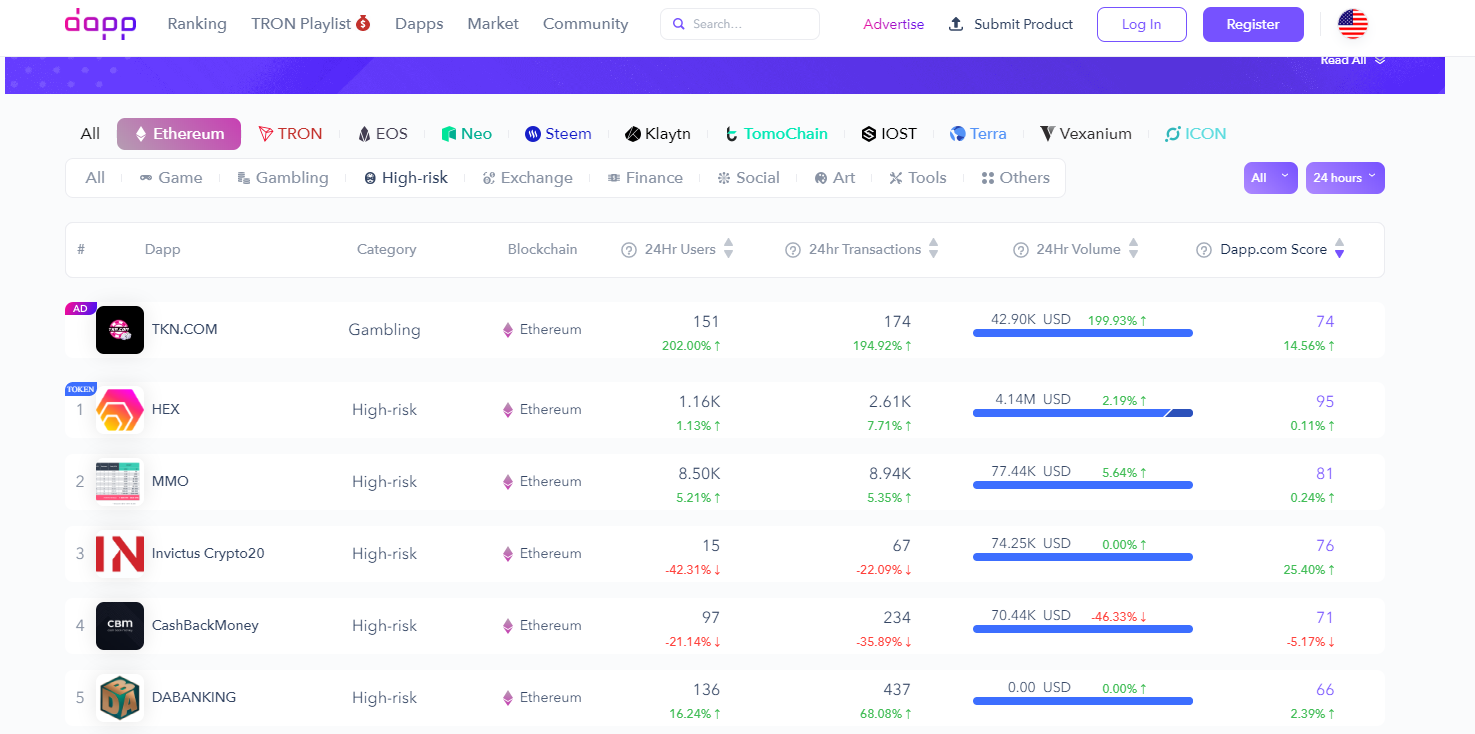This screenshot has height=734, width=1475.
Task: Click the Advertise link
Action: [x=894, y=24]
